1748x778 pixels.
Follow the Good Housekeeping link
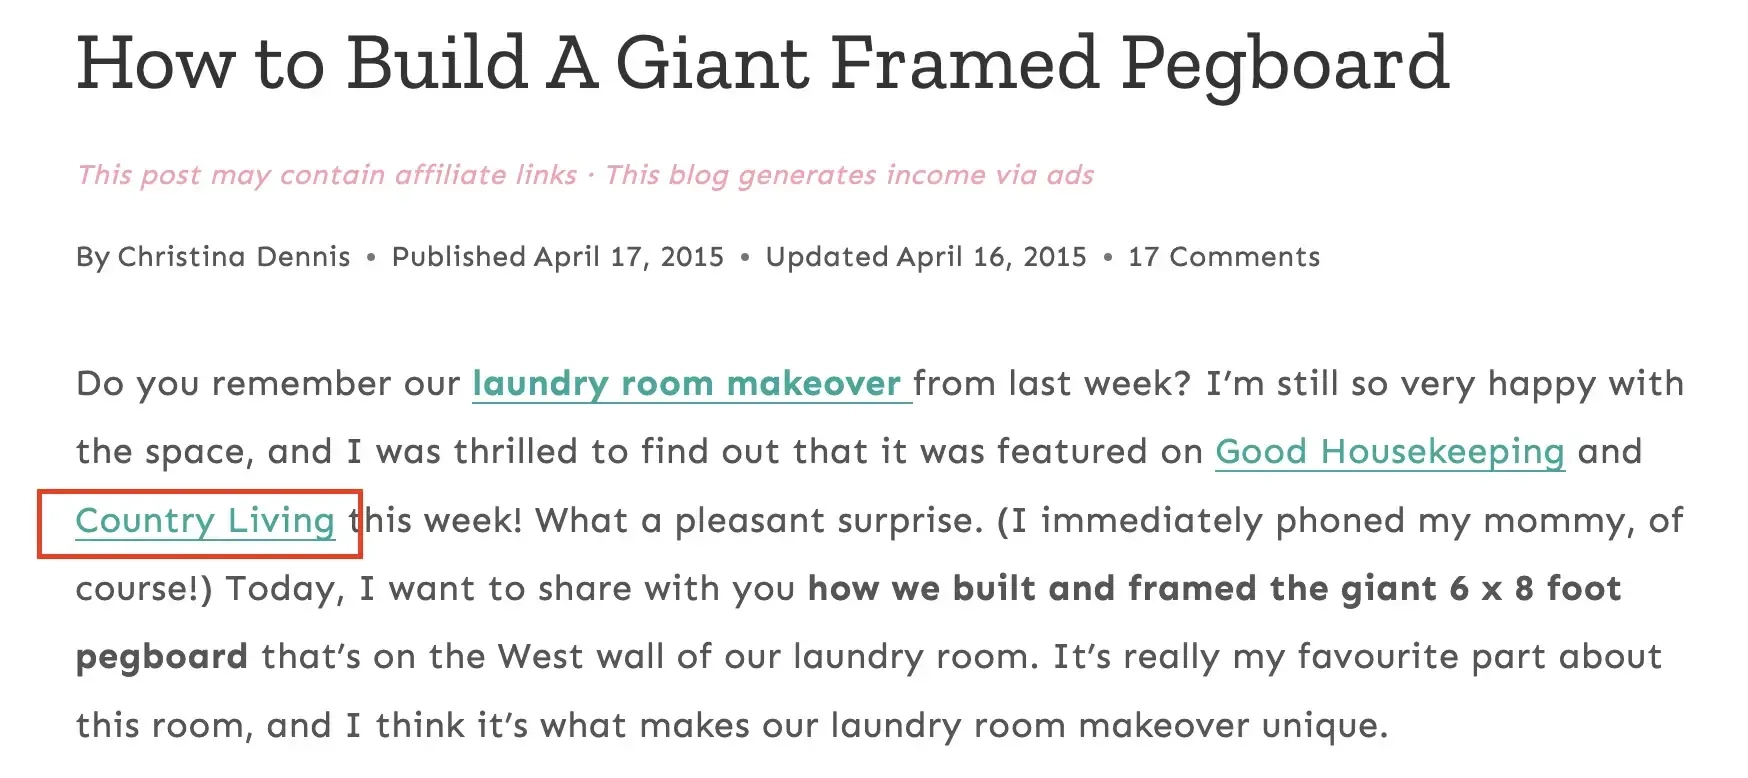point(1389,452)
